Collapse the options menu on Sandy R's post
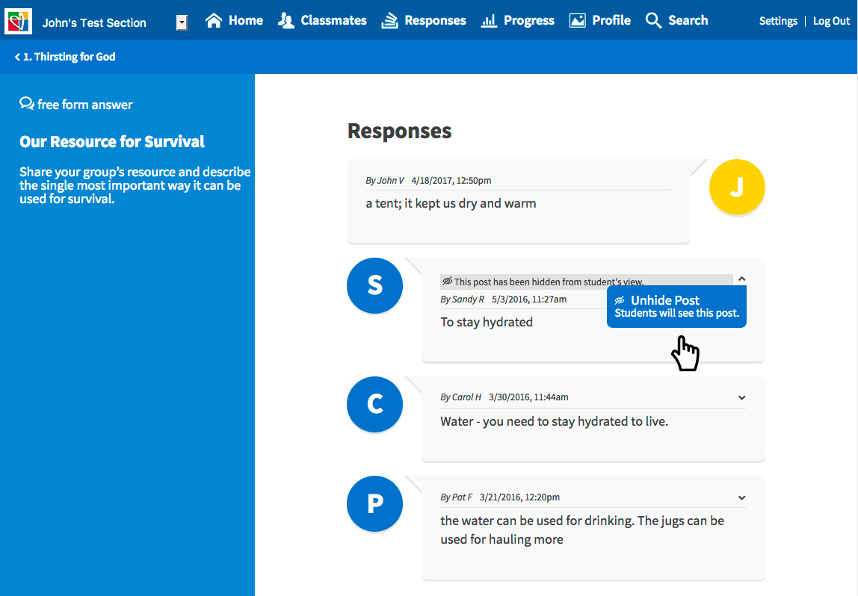 (741, 279)
